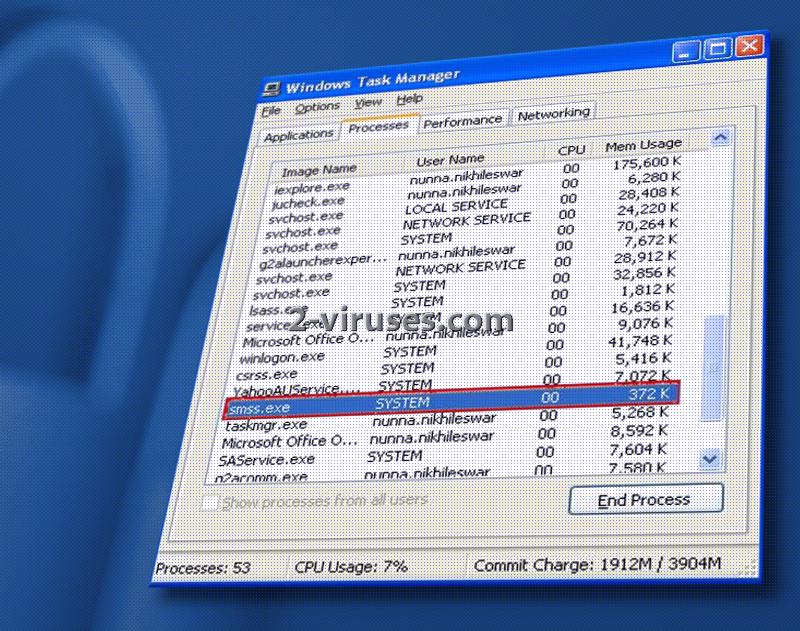Screen dimensions: 800x631
Task: Select the g2acomm.exe process row
Action: coord(439,473)
